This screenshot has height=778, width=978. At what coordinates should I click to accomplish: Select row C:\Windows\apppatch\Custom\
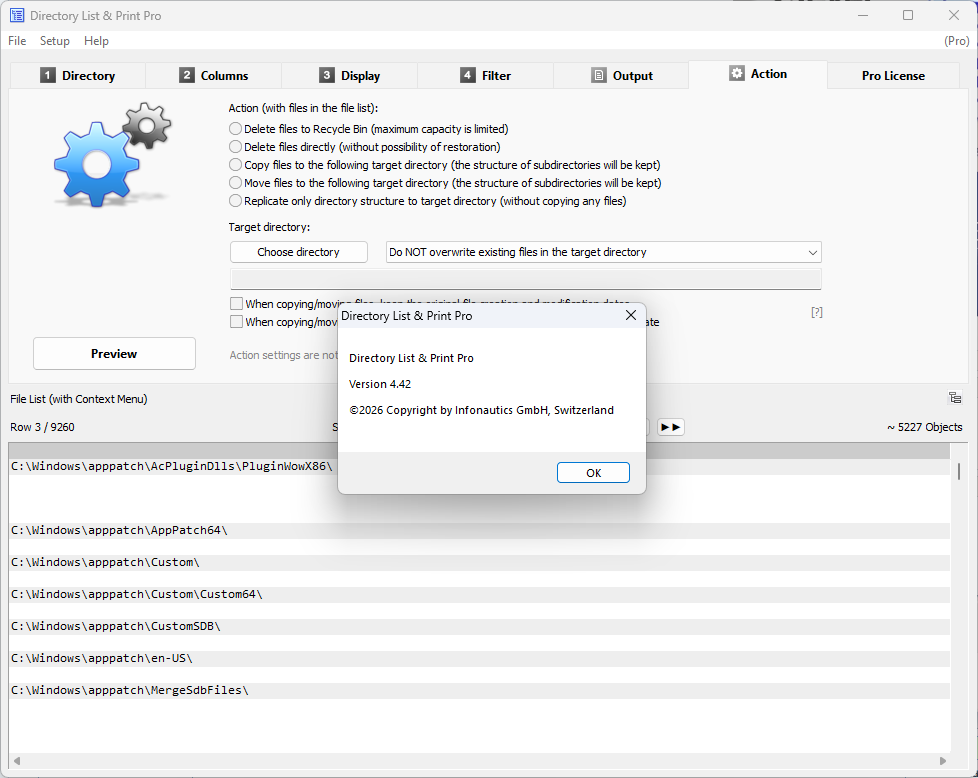[x=480, y=563]
